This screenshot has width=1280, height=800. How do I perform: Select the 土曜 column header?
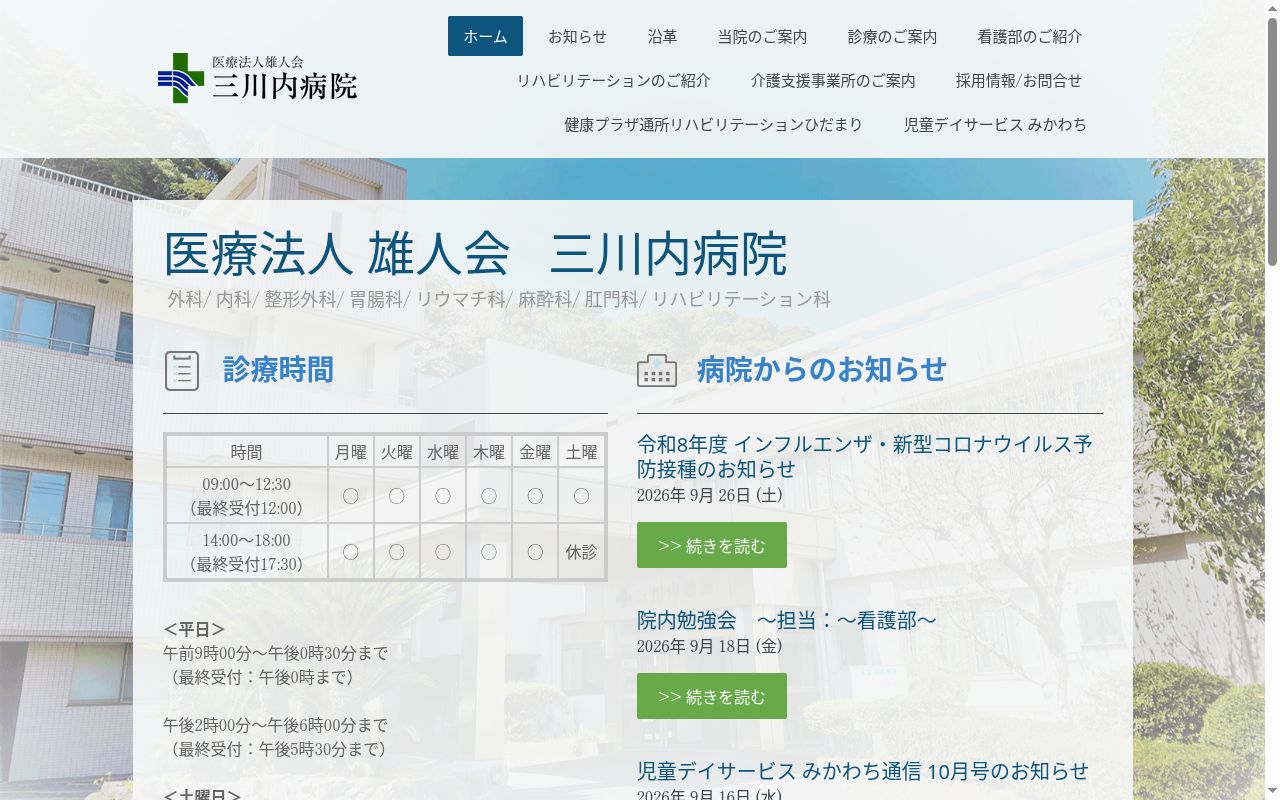click(x=581, y=452)
